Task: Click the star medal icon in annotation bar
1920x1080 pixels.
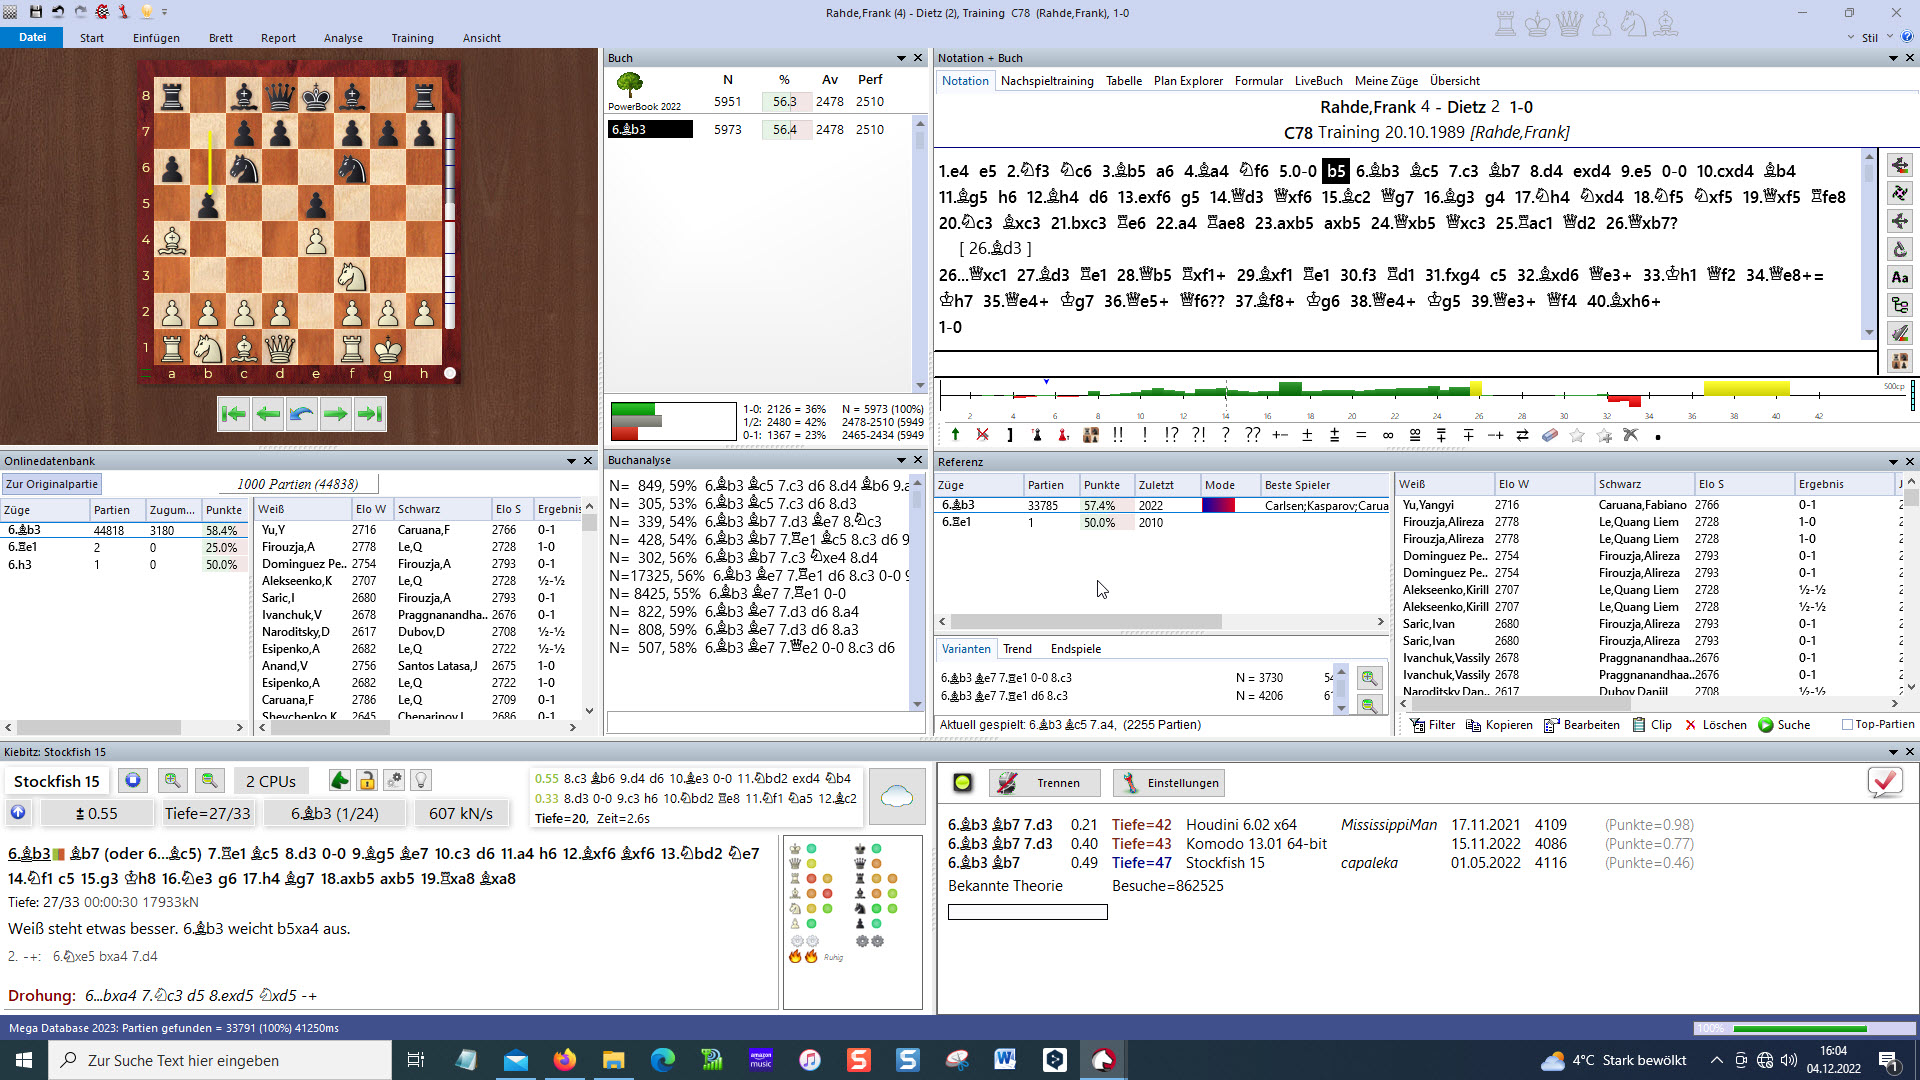Action: pyautogui.click(x=1577, y=435)
